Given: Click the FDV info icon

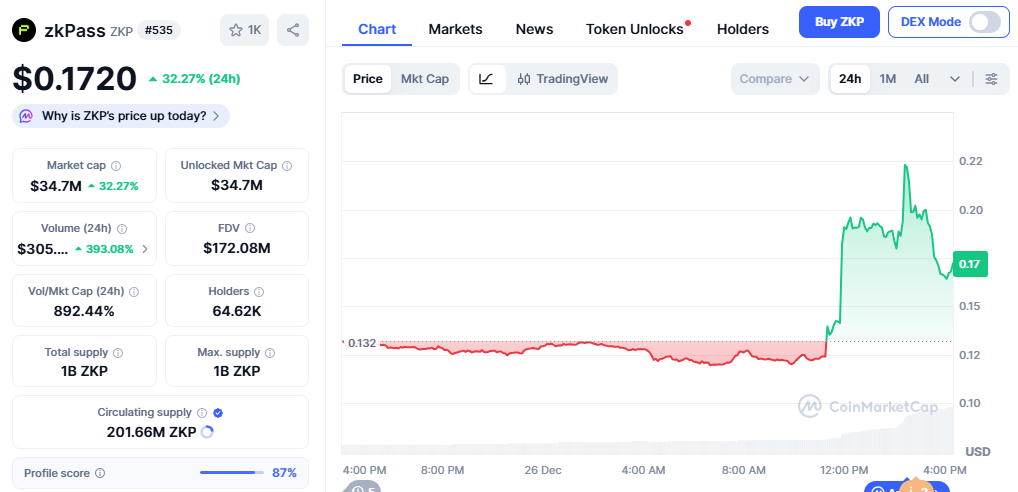Looking at the screenshot, I should (x=250, y=228).
